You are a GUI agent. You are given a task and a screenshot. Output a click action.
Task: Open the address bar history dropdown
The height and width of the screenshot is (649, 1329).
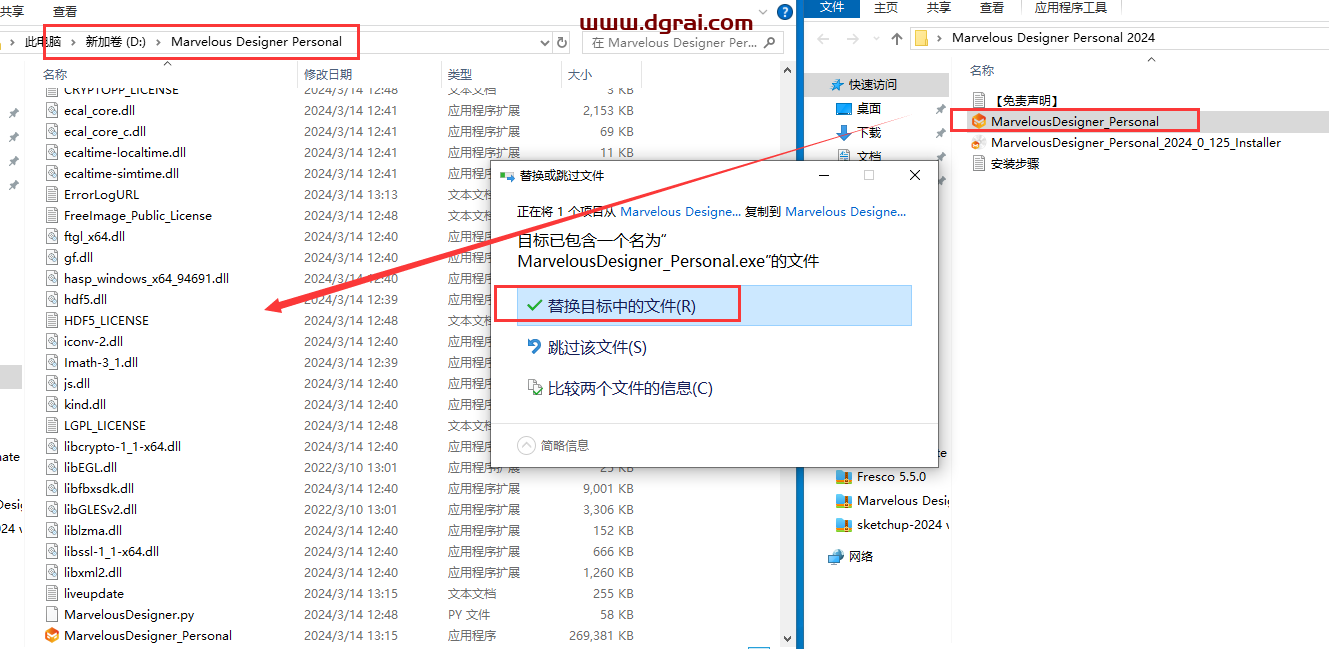point(544,43)
